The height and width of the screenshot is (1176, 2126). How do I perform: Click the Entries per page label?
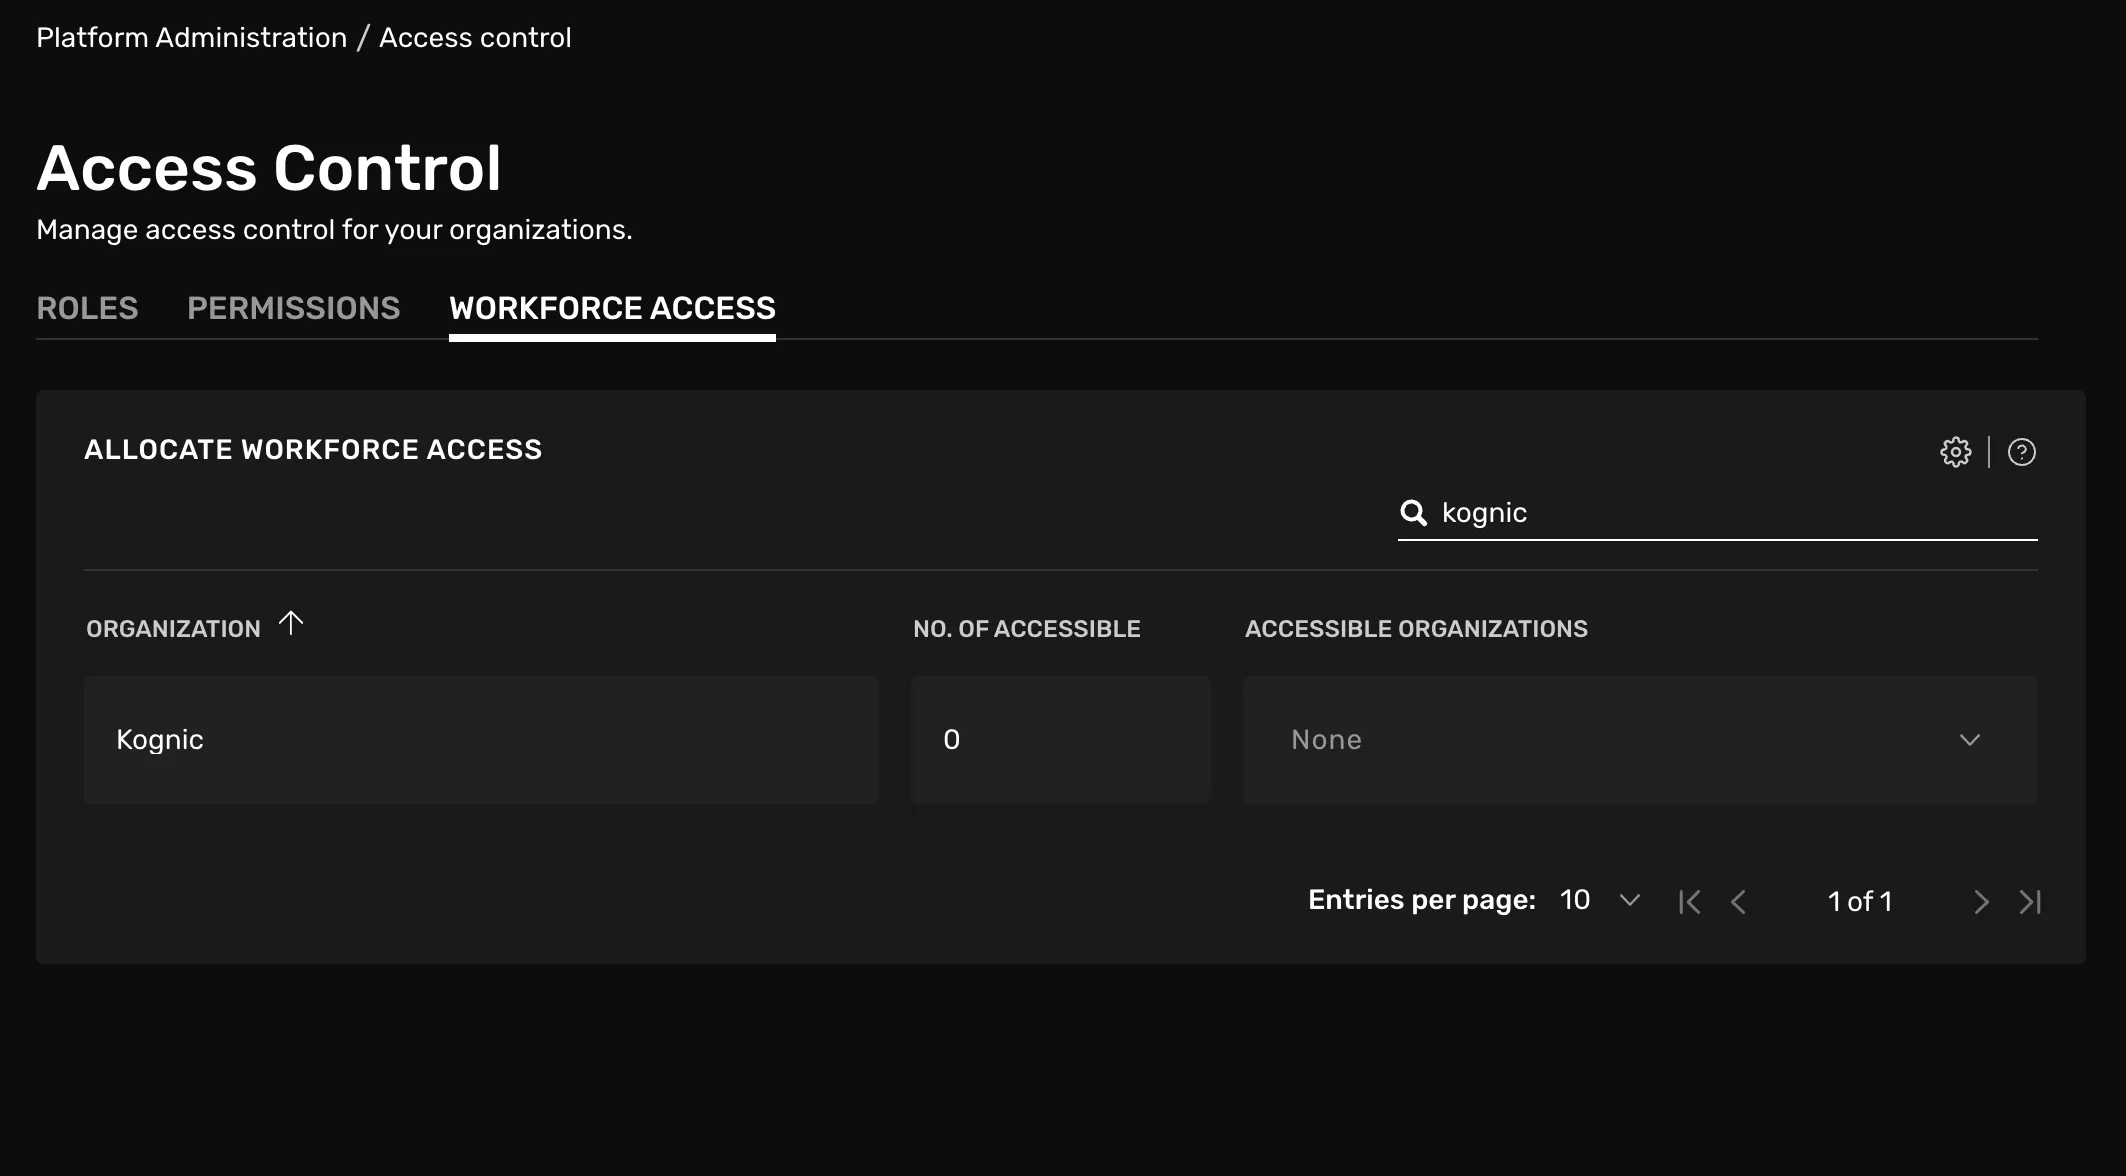pyautogui.click(x=1422, y=900)
